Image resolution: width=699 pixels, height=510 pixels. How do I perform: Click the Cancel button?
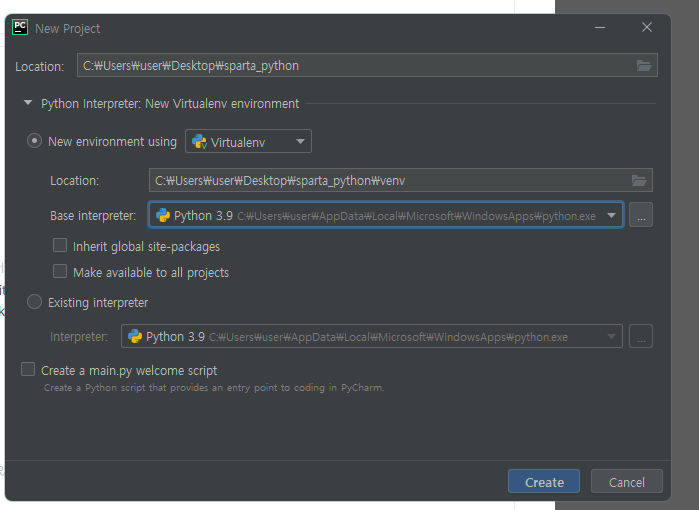tap(627, 481)
